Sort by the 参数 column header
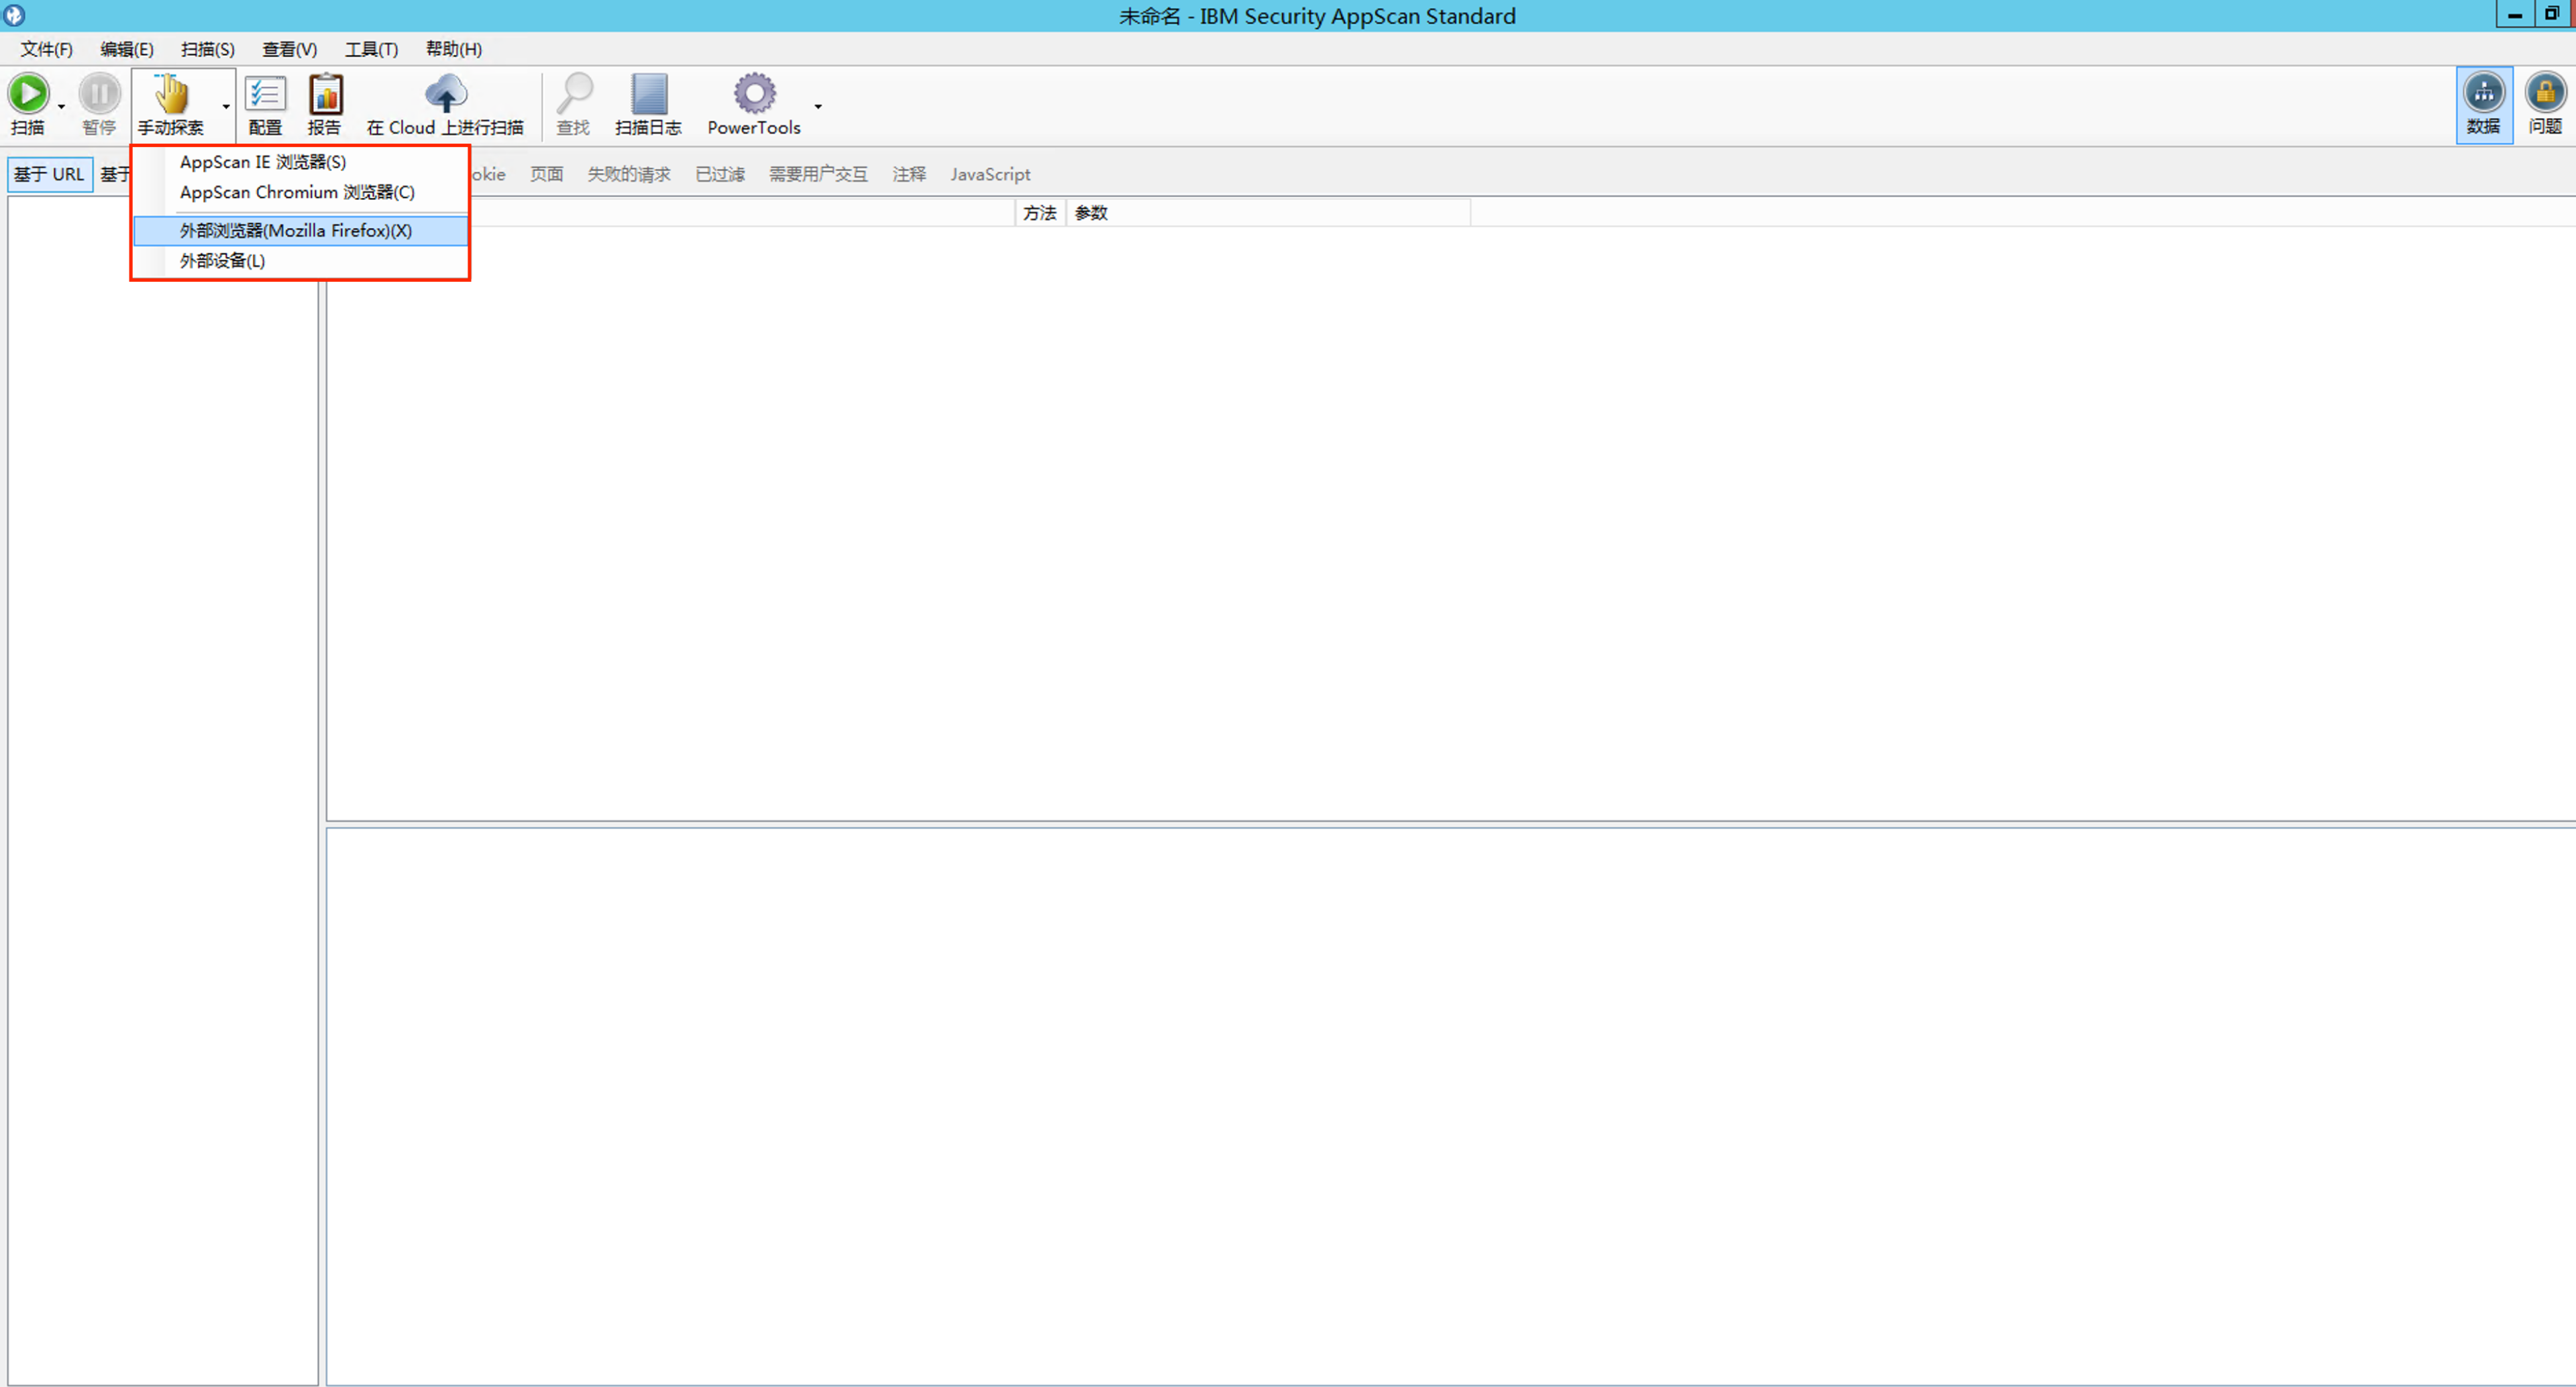Screen dimensions: 2576x1387 pyautogui.click(x=1268, y=213)
